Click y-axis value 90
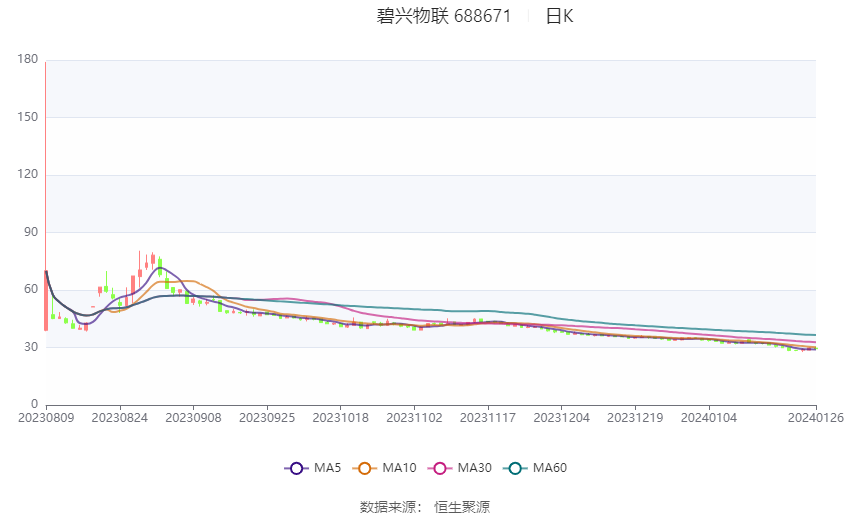This screenshot has height=517, width=850. point(31,232)
